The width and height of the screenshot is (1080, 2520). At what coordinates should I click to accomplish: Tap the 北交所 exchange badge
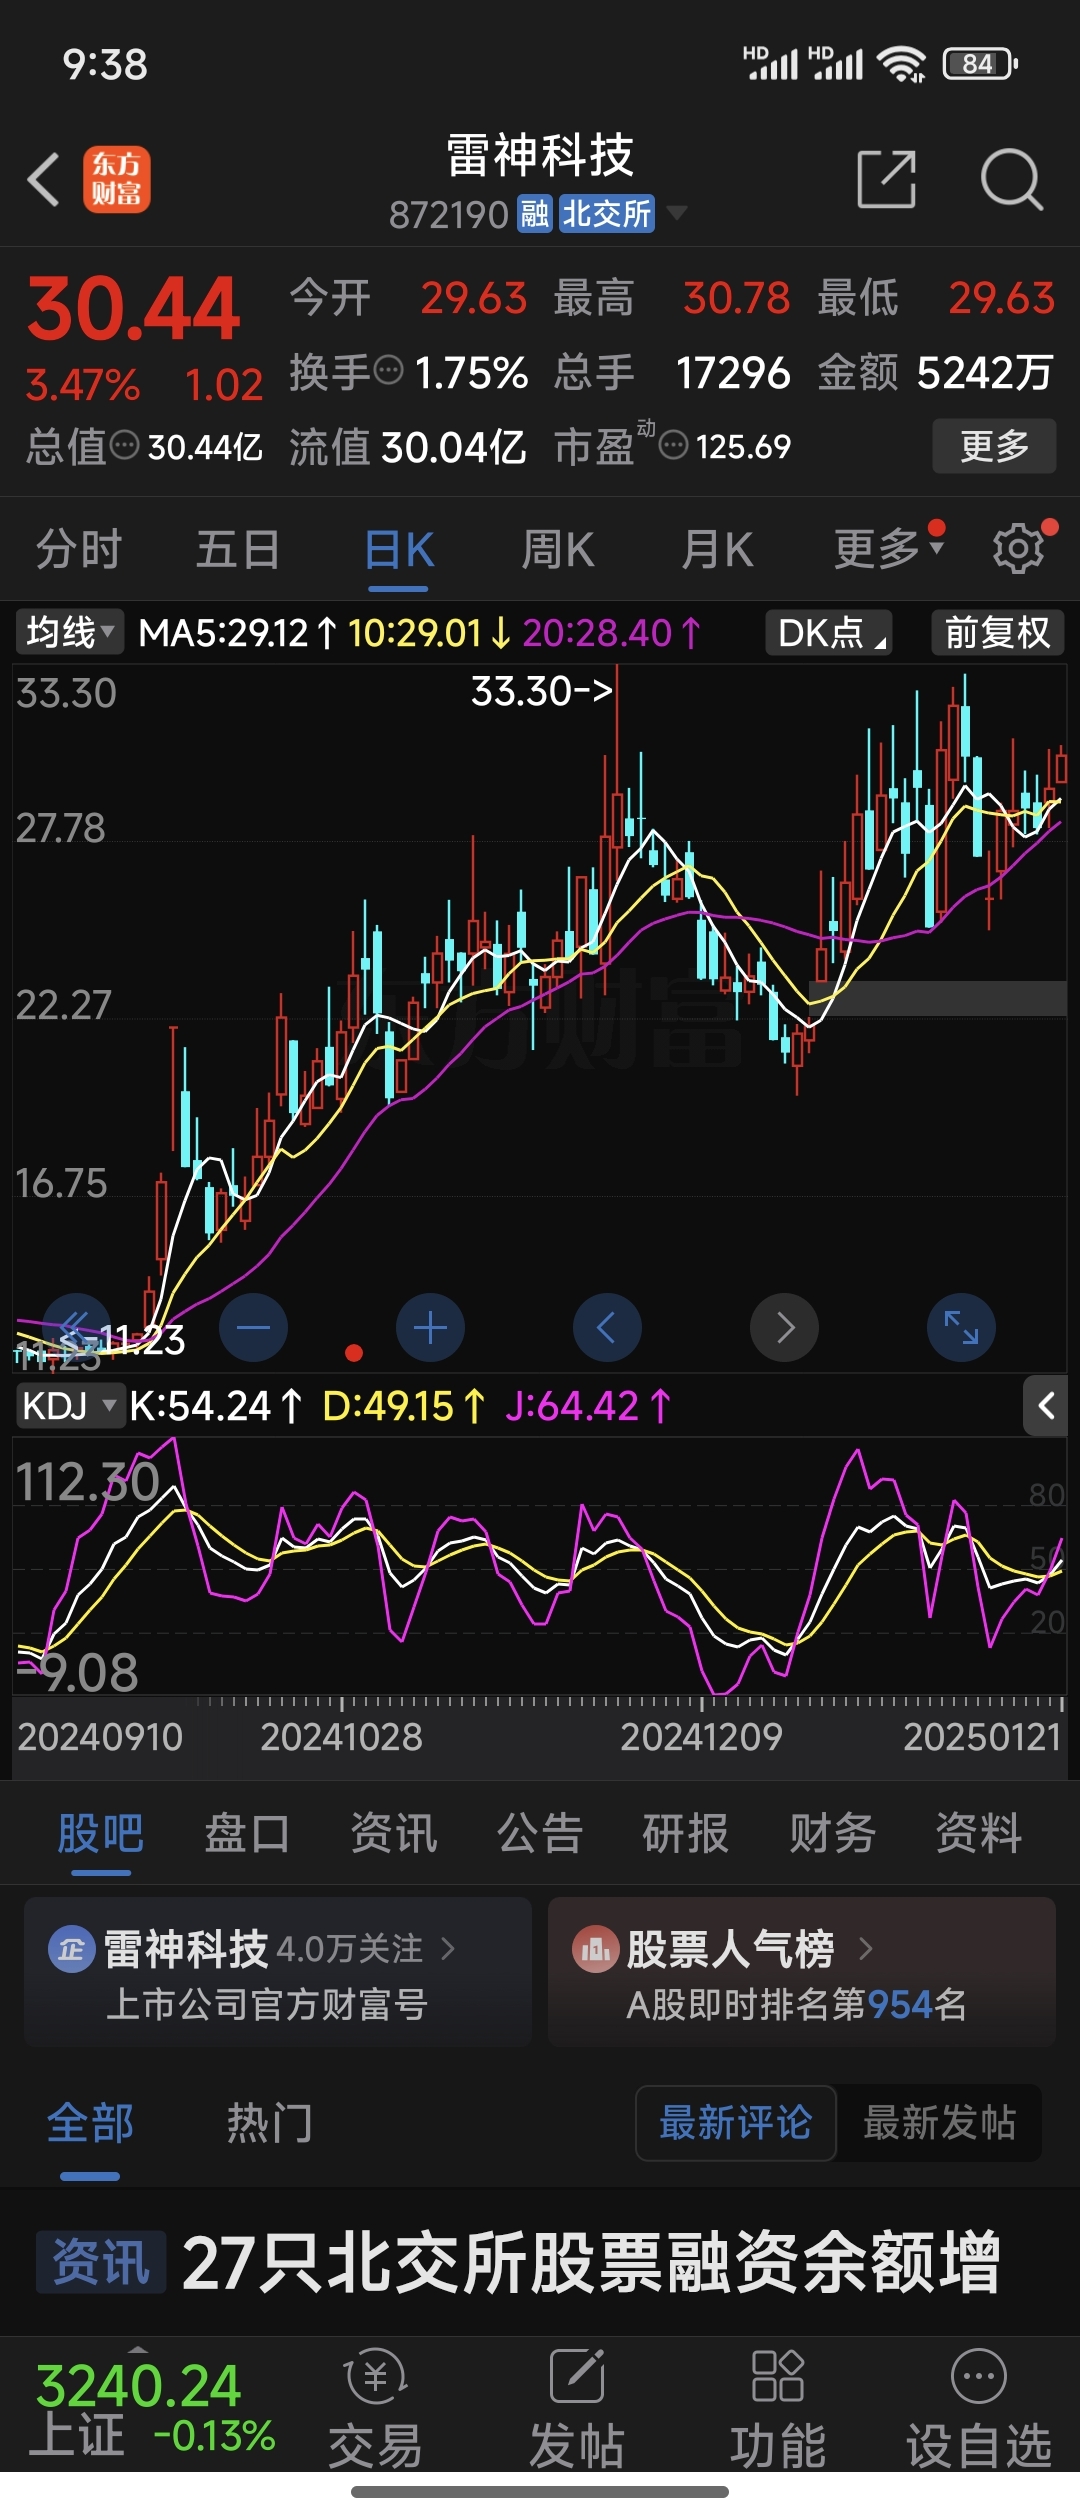click(x=607, y=213)
